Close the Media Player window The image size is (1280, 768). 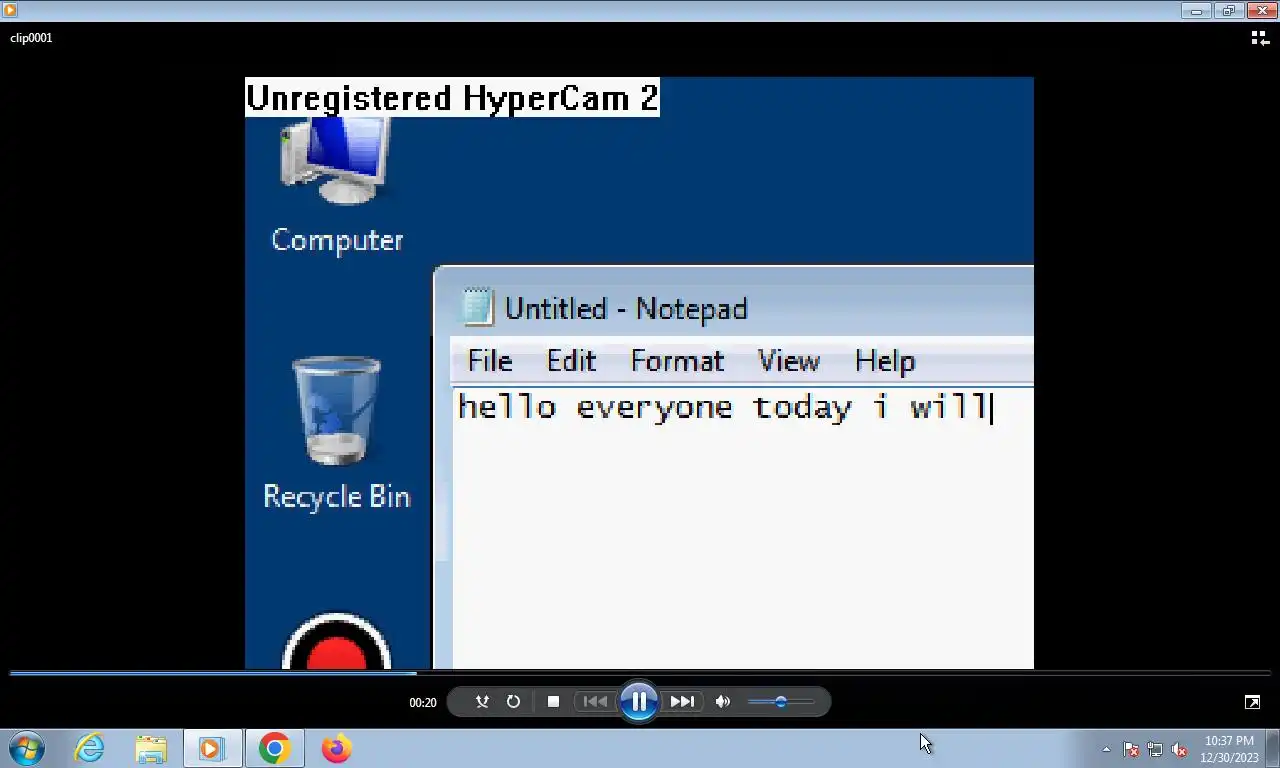click(x=1261, y=11)
